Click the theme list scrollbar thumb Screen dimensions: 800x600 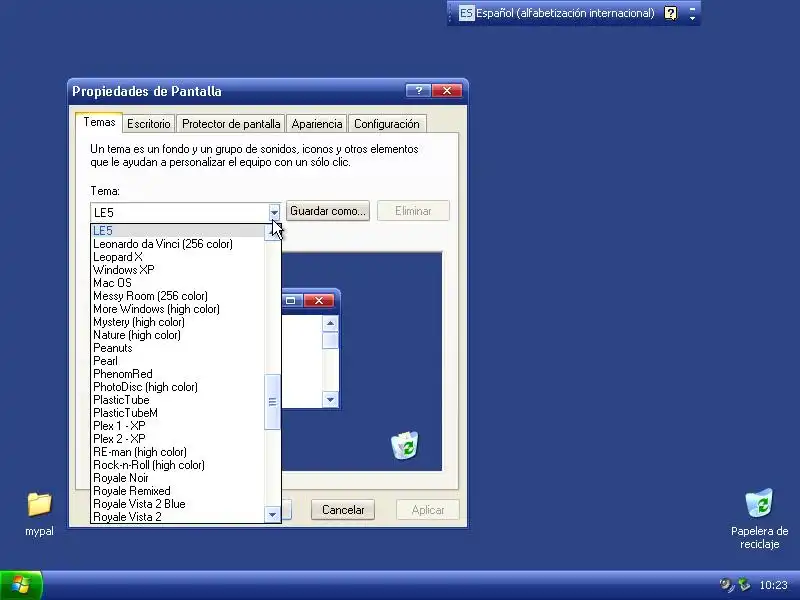272,402
